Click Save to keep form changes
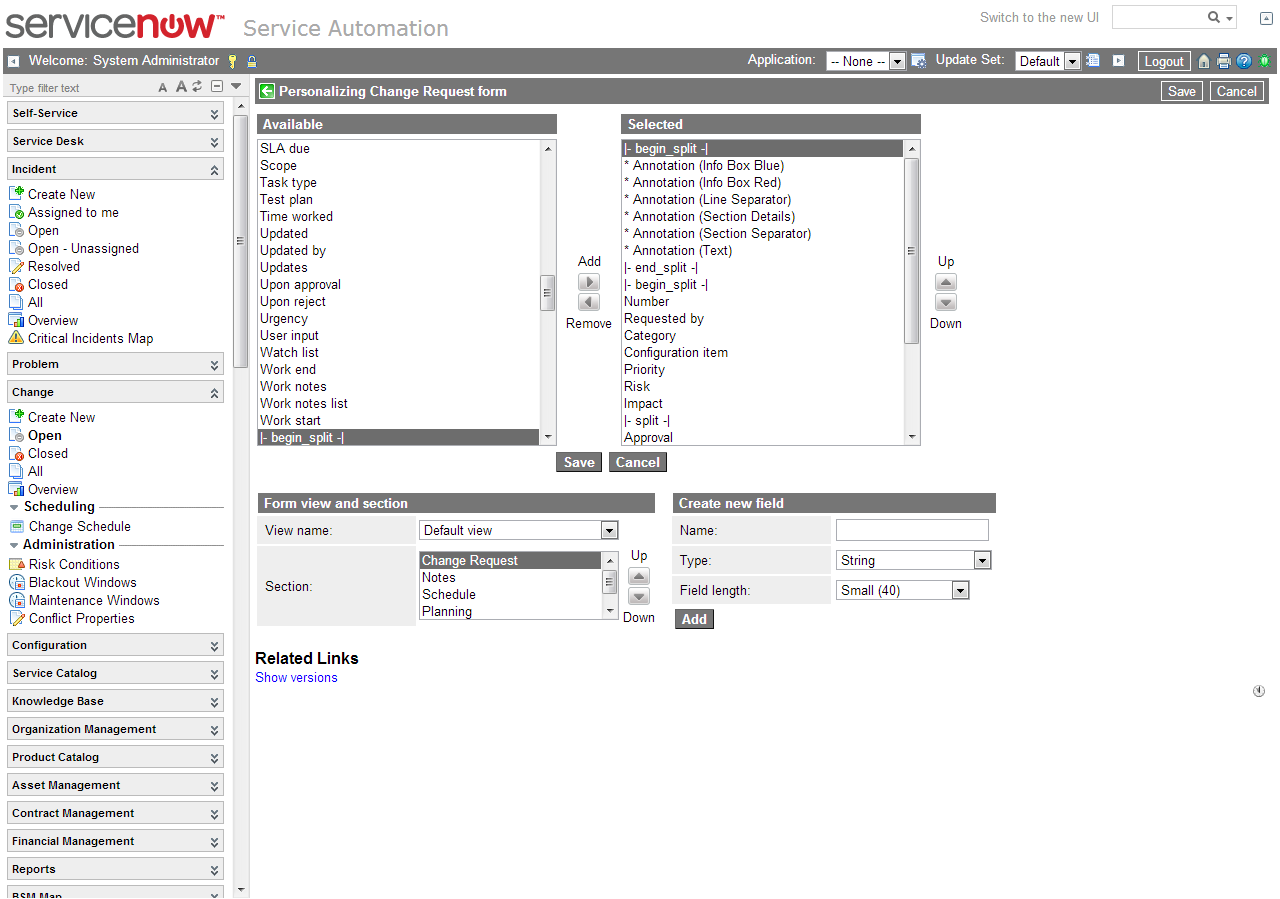Viewport: 1280px width, 899px height. tap(578, 462)
